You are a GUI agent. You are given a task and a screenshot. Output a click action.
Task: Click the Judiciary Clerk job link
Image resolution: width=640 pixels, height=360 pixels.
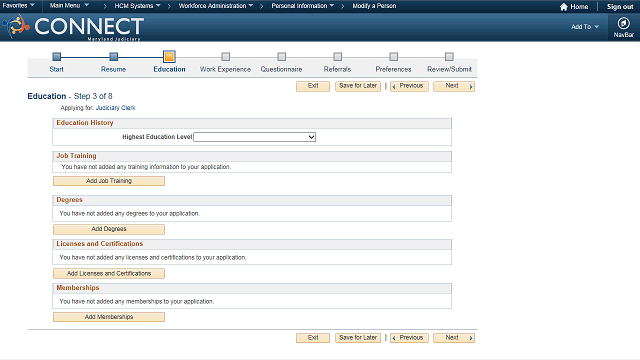click(x=116, y=108)
